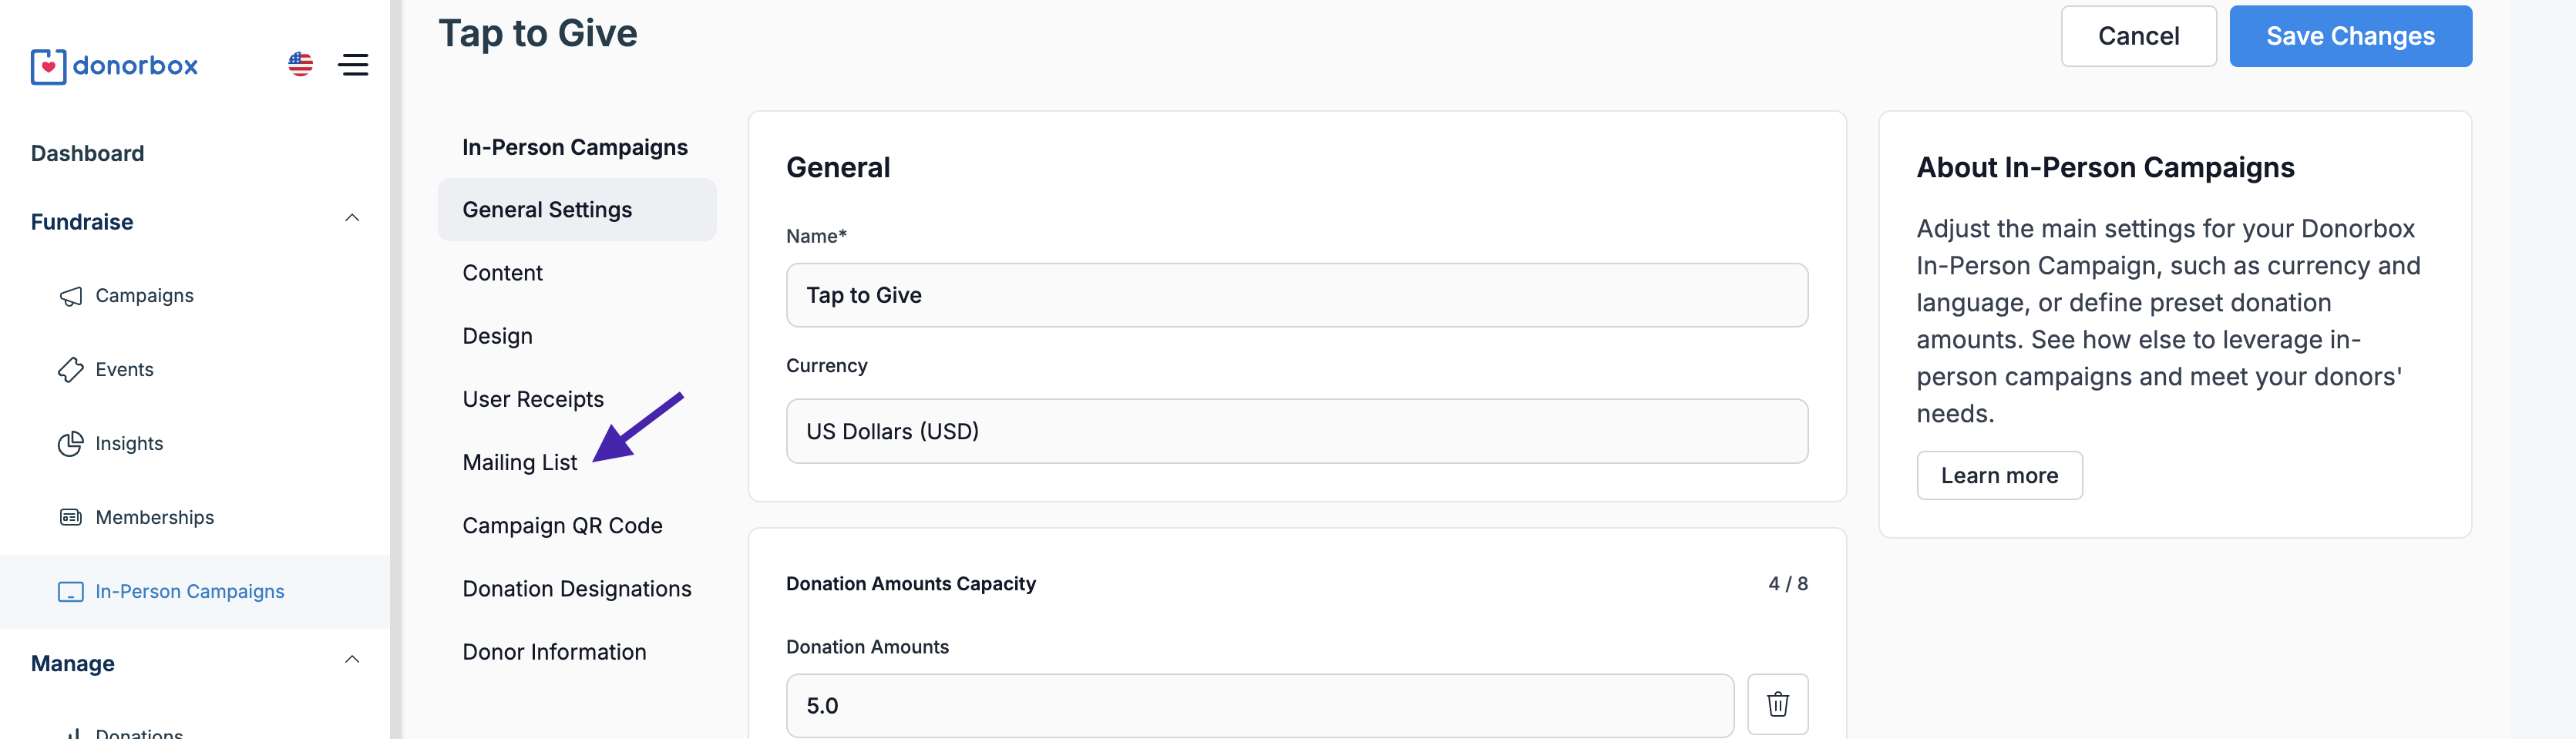
Task: Open the User Receipts section
Action: tap(533, 399)
